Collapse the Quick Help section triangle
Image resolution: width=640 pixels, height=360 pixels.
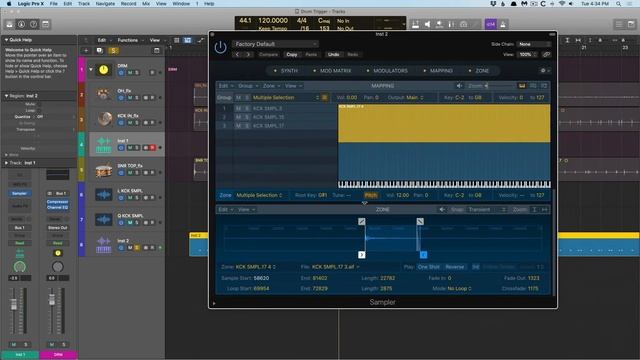[6, 40]
